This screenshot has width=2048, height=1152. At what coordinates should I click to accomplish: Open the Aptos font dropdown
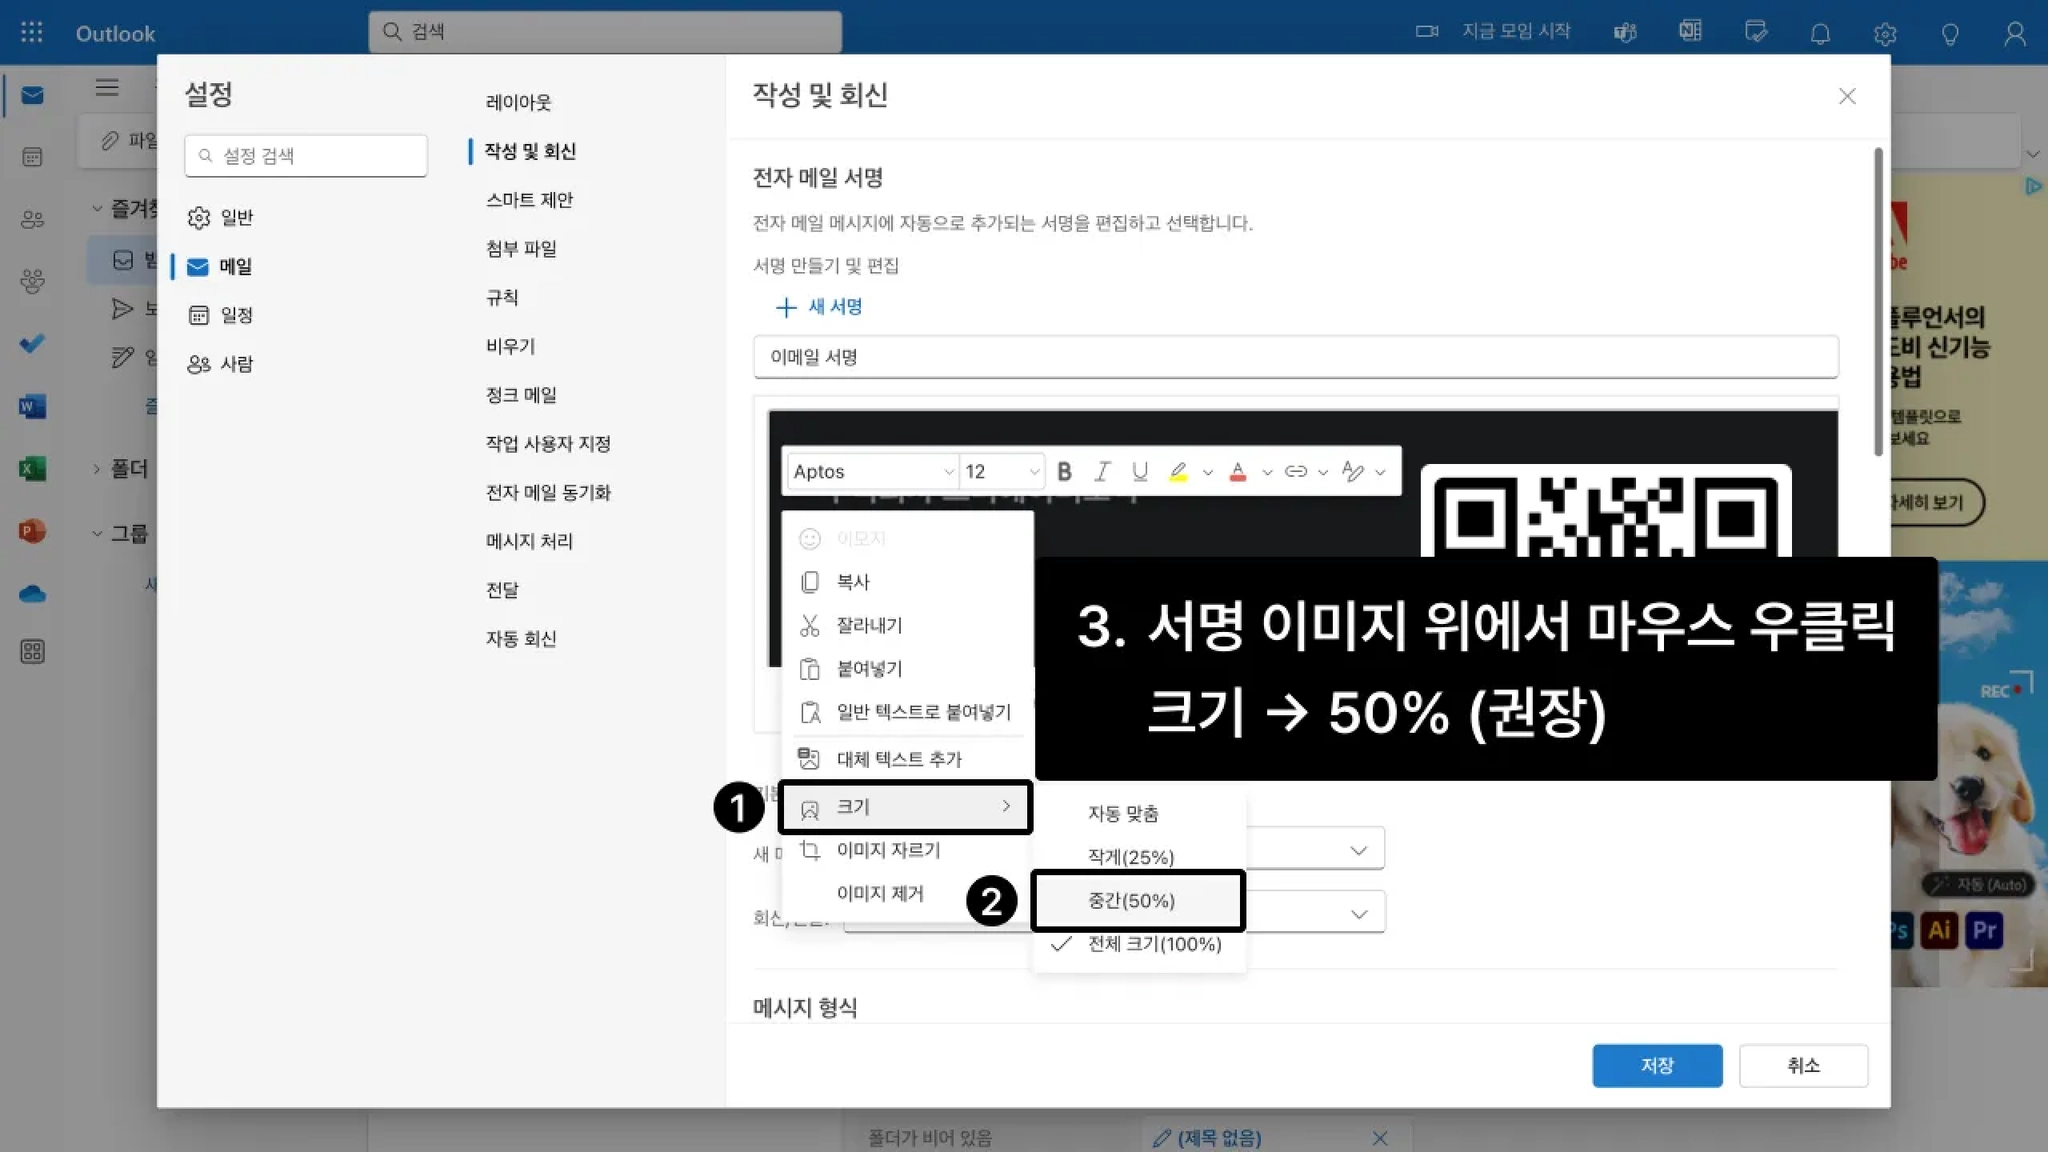(x=872, y=471)
